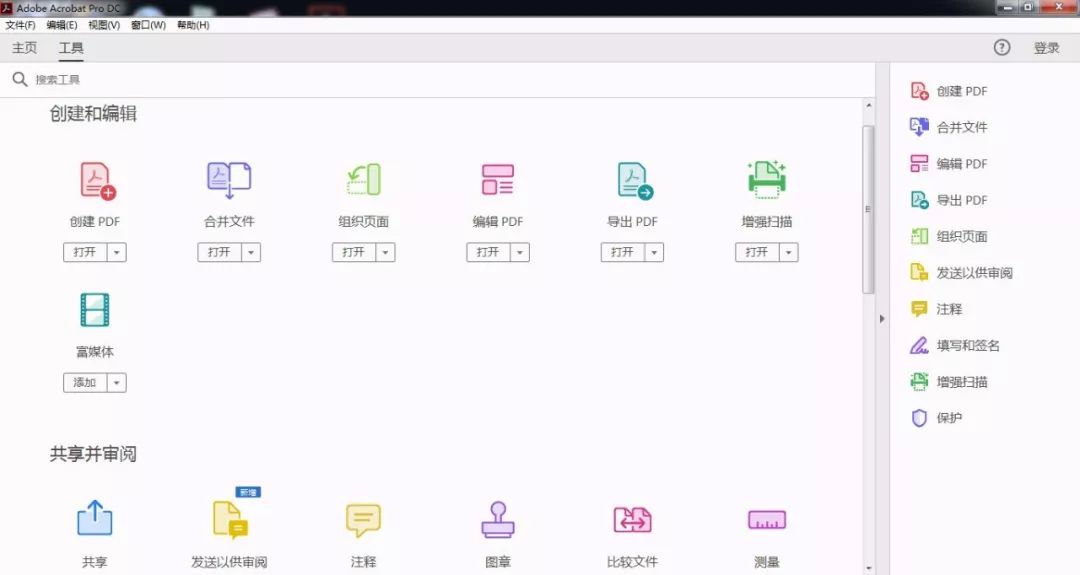
Task: Expand the dropdown arrow under 合并文件
Action: 251,252
